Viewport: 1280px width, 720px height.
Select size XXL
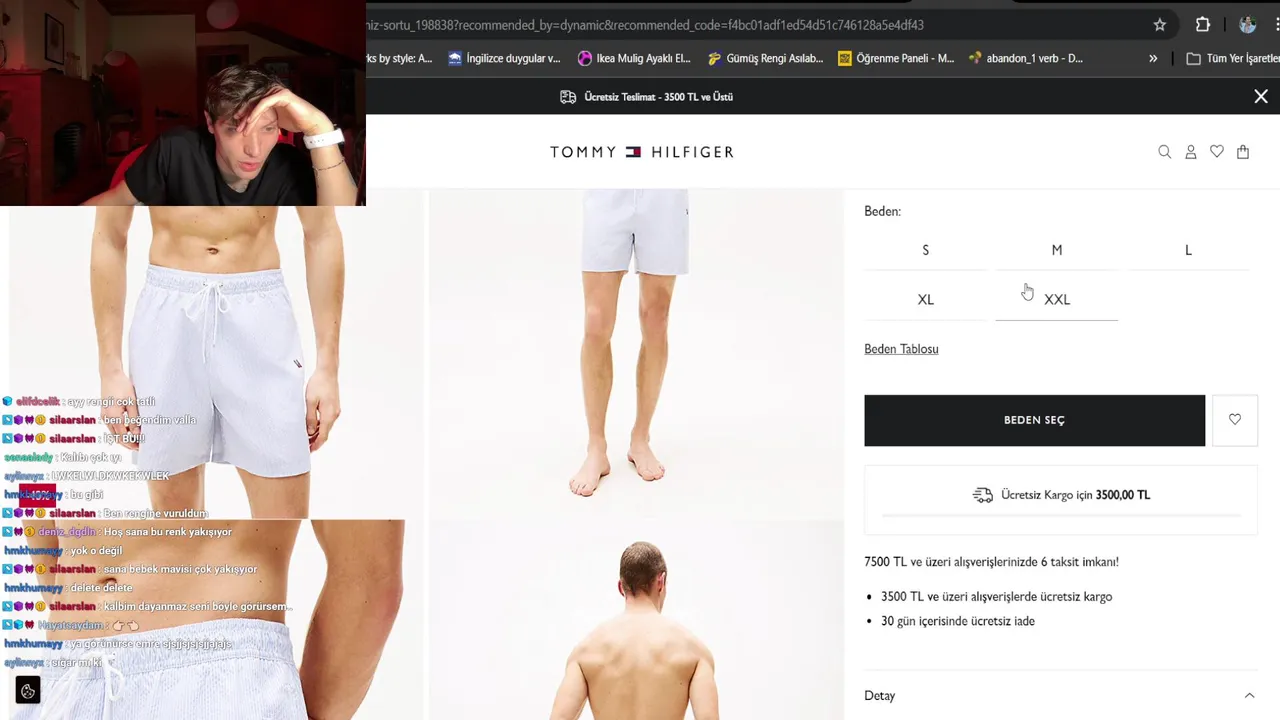pos(1057,300)
